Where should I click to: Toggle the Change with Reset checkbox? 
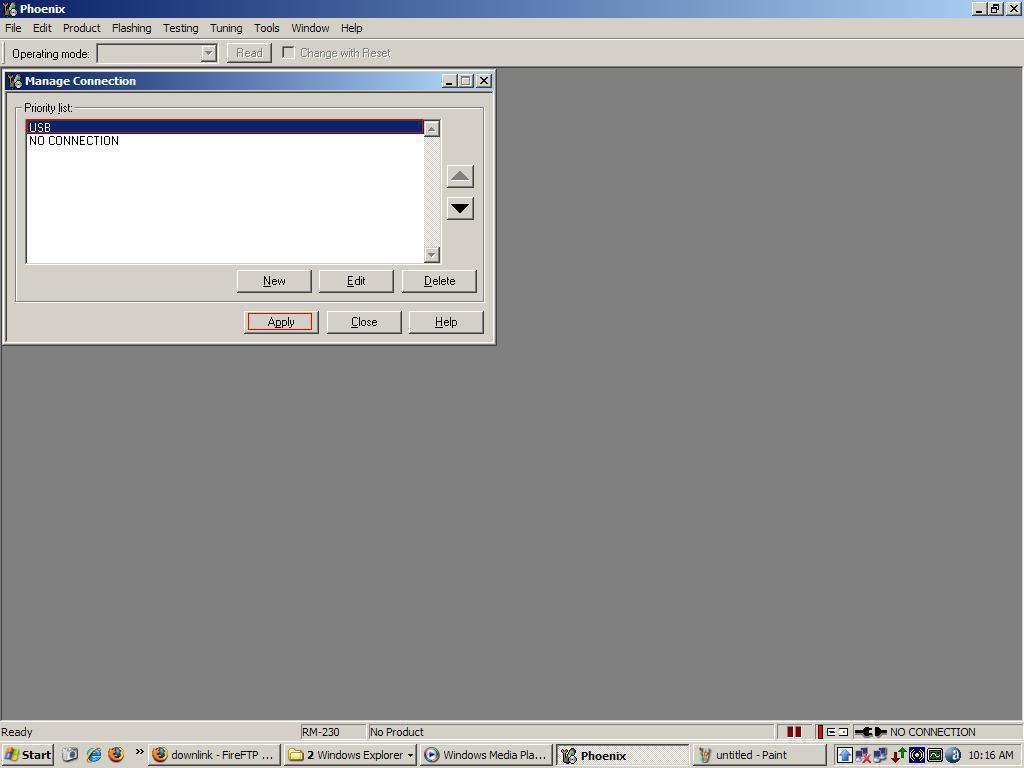(288, 53)
